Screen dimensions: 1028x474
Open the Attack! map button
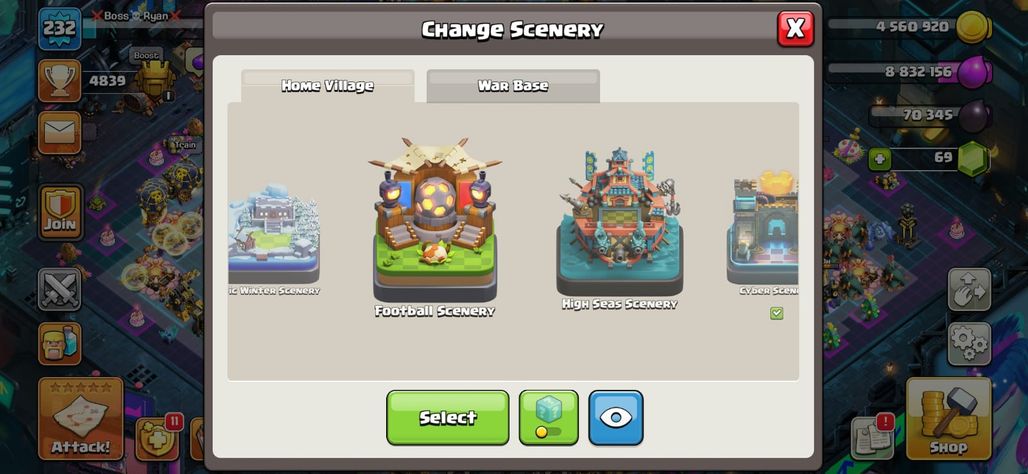81,418
